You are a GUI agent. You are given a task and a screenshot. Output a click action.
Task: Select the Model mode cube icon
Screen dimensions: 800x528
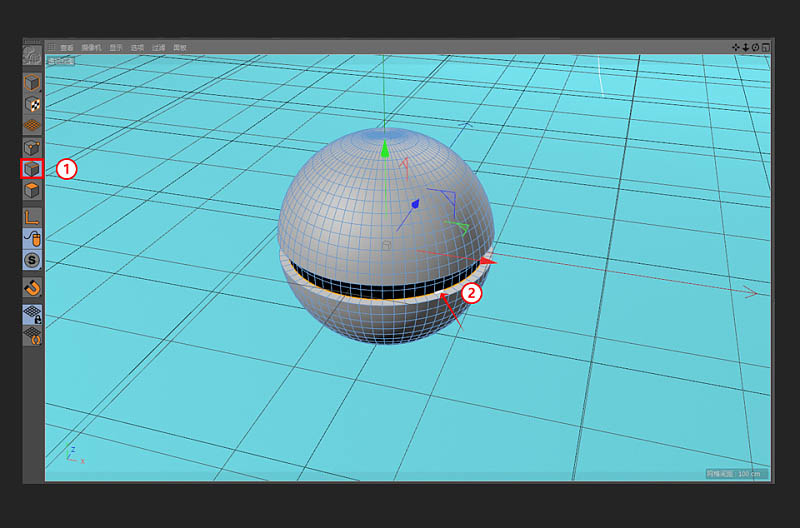32,83
